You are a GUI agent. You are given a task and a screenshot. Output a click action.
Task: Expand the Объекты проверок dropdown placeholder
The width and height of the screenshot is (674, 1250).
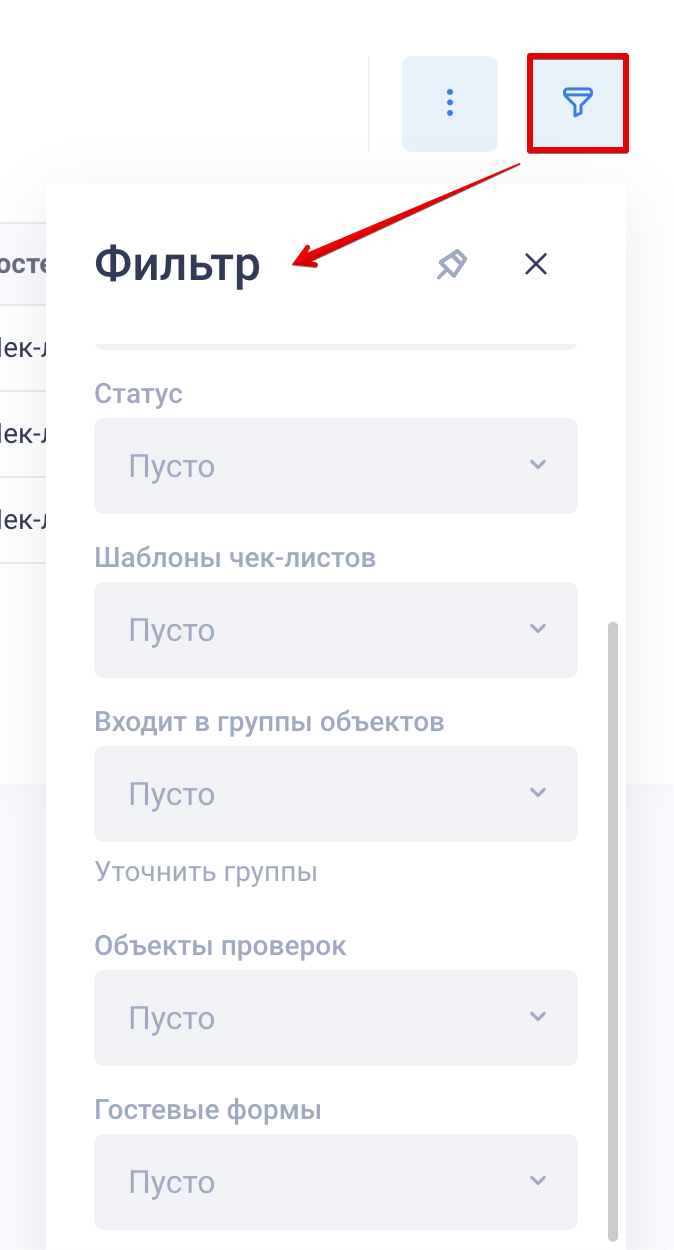[172, 1019]
